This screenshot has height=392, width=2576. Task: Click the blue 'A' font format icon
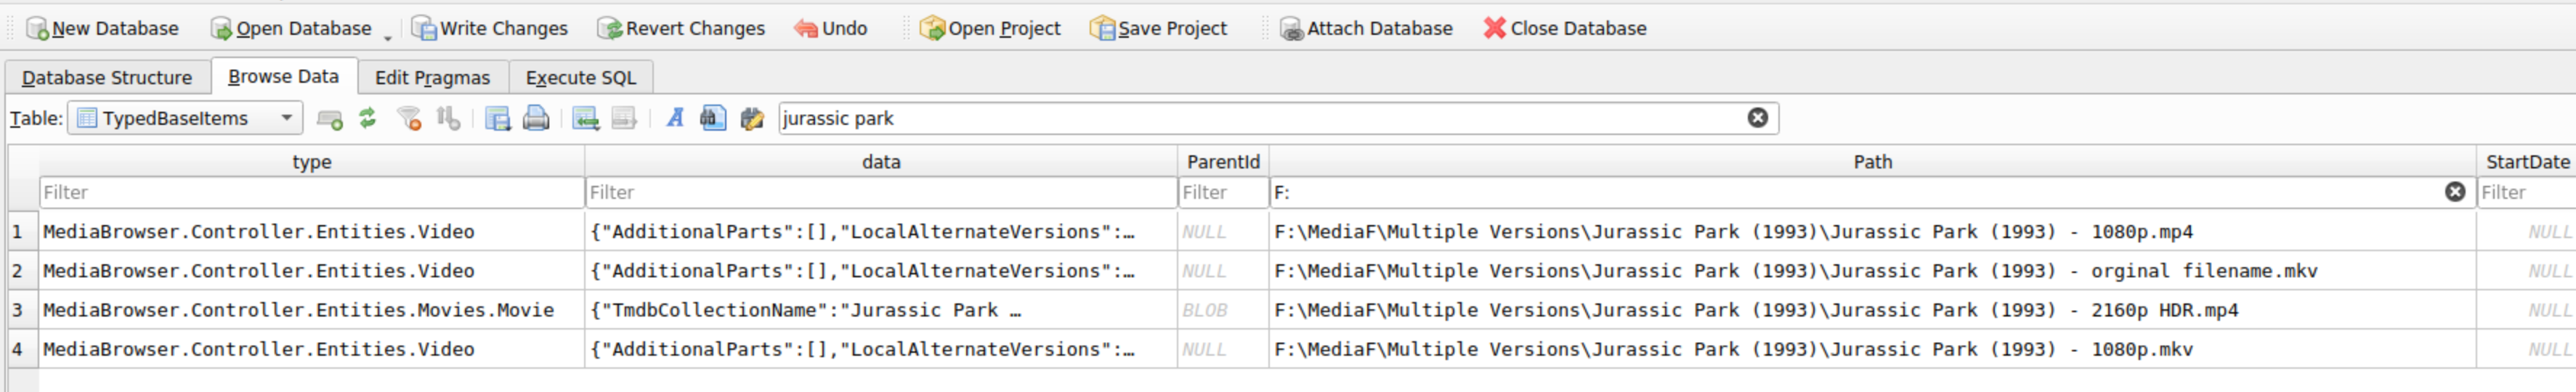coord(675,118)
